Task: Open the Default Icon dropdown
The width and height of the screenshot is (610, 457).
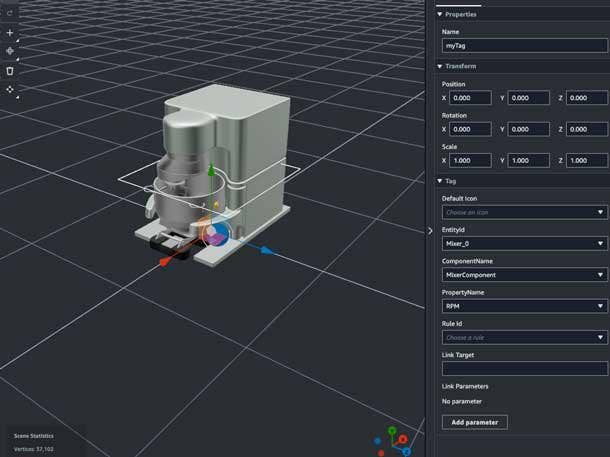Action: [x=524, y=212]
